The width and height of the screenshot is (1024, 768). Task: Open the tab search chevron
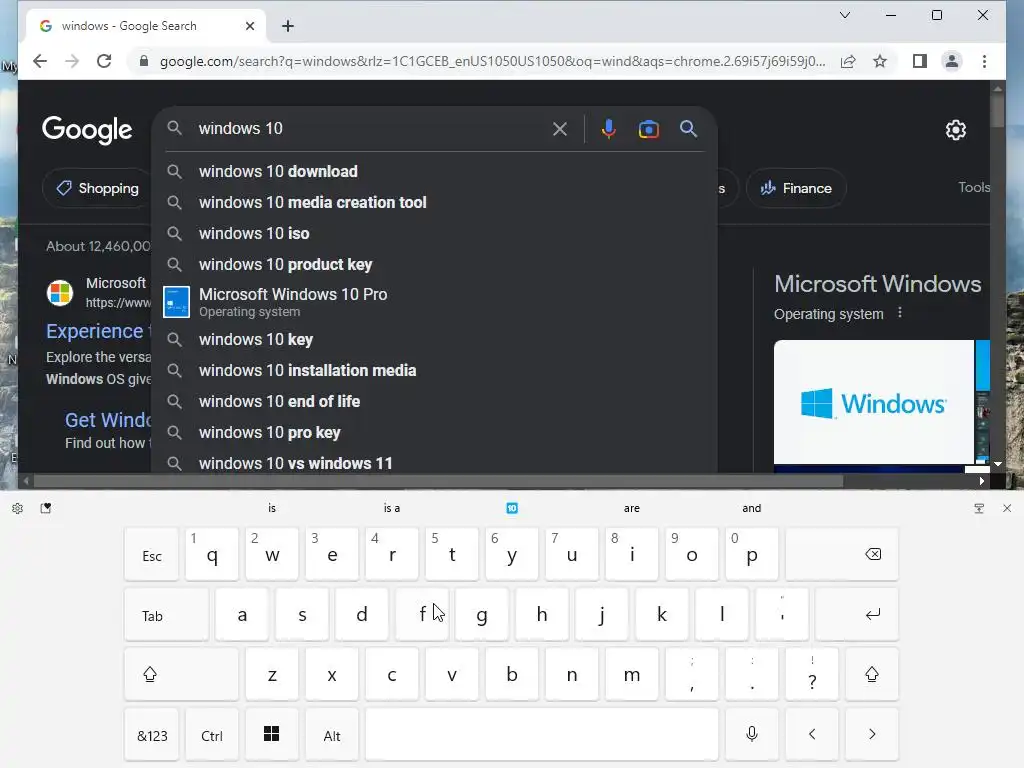[844, 15]
